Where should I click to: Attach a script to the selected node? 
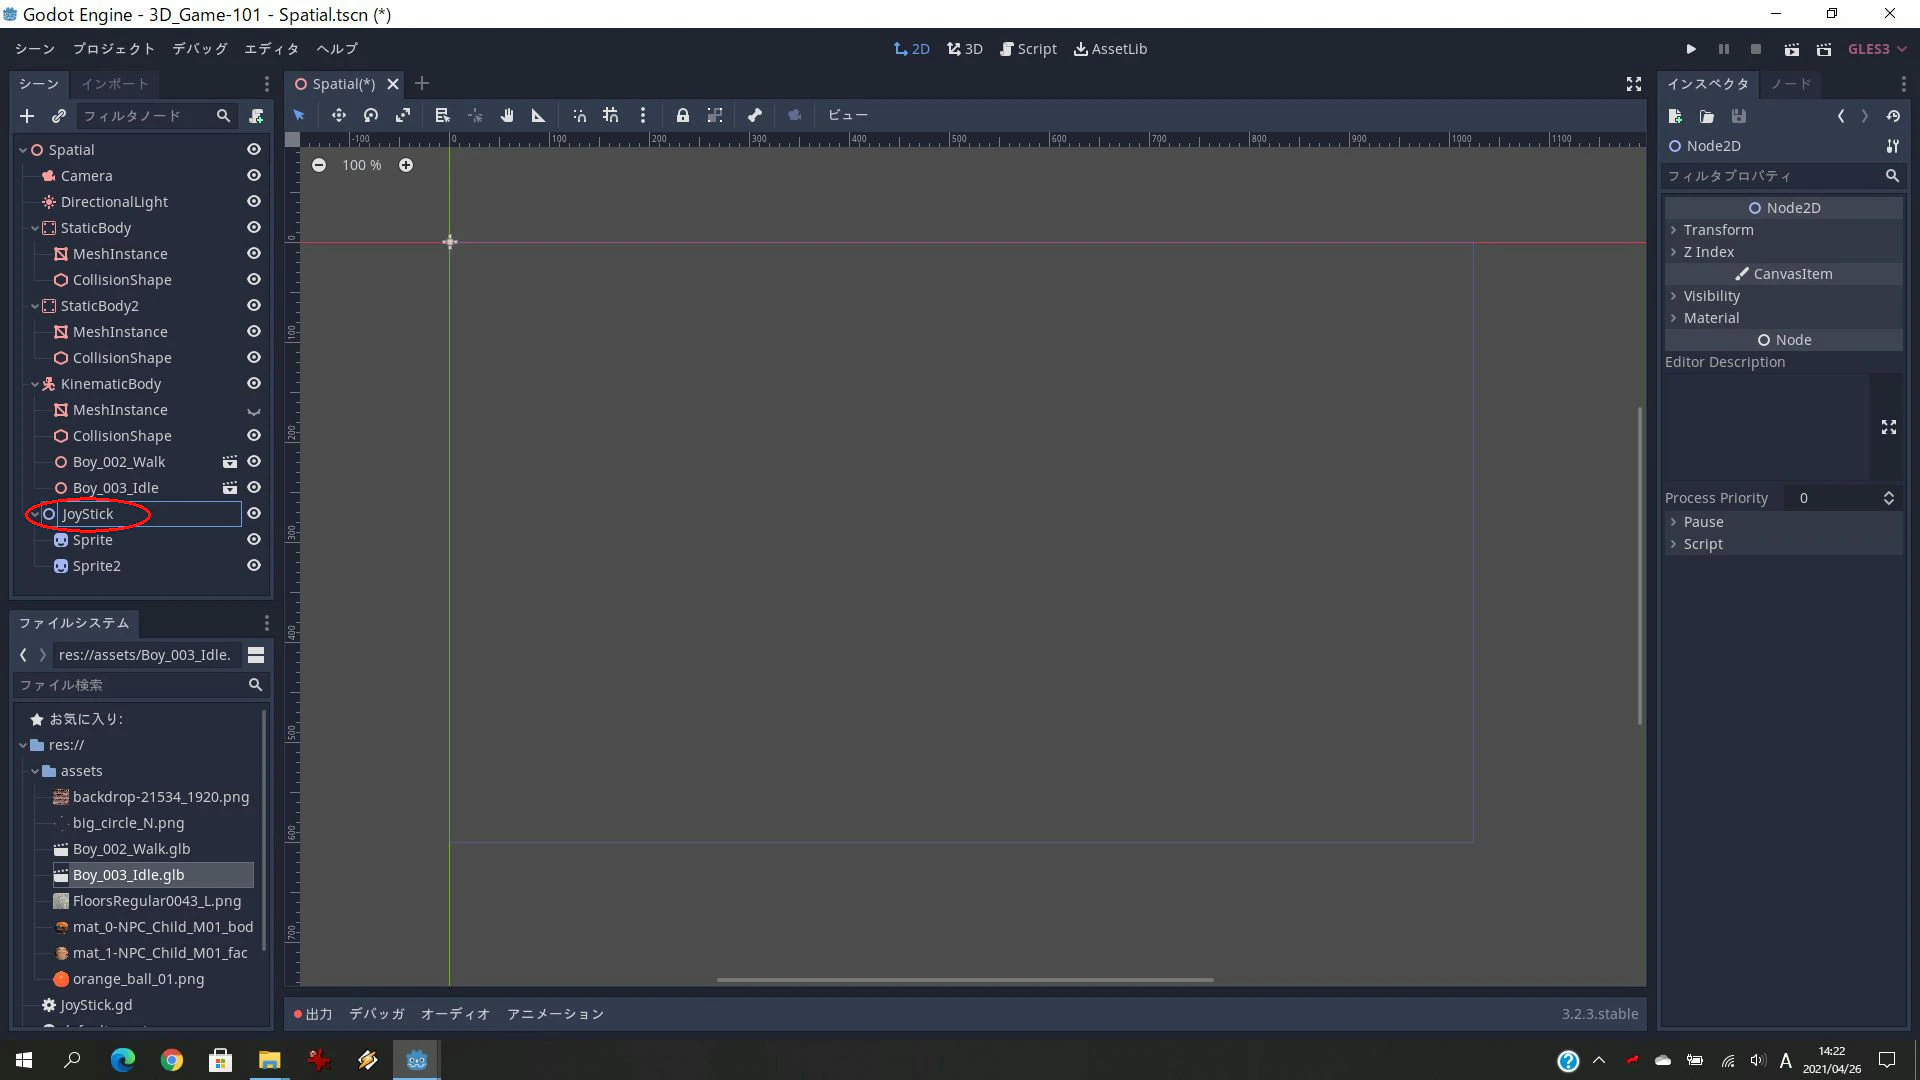tap(256, 116)
